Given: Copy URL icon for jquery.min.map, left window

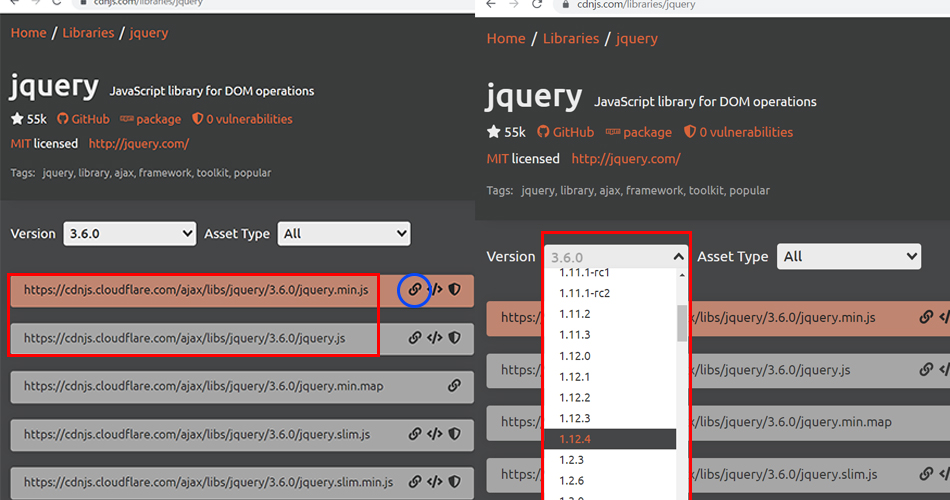Looking at the screenshot, I should point(454,385).
